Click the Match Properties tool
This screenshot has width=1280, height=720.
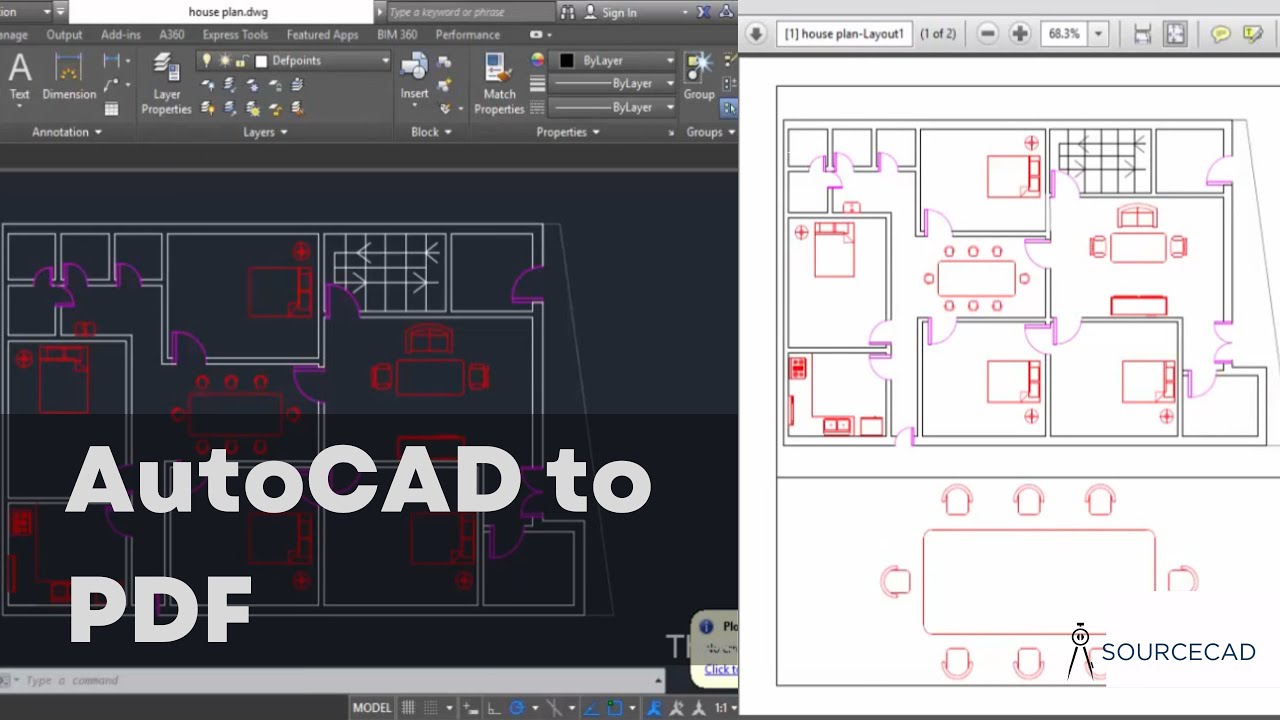click(499, 84)
